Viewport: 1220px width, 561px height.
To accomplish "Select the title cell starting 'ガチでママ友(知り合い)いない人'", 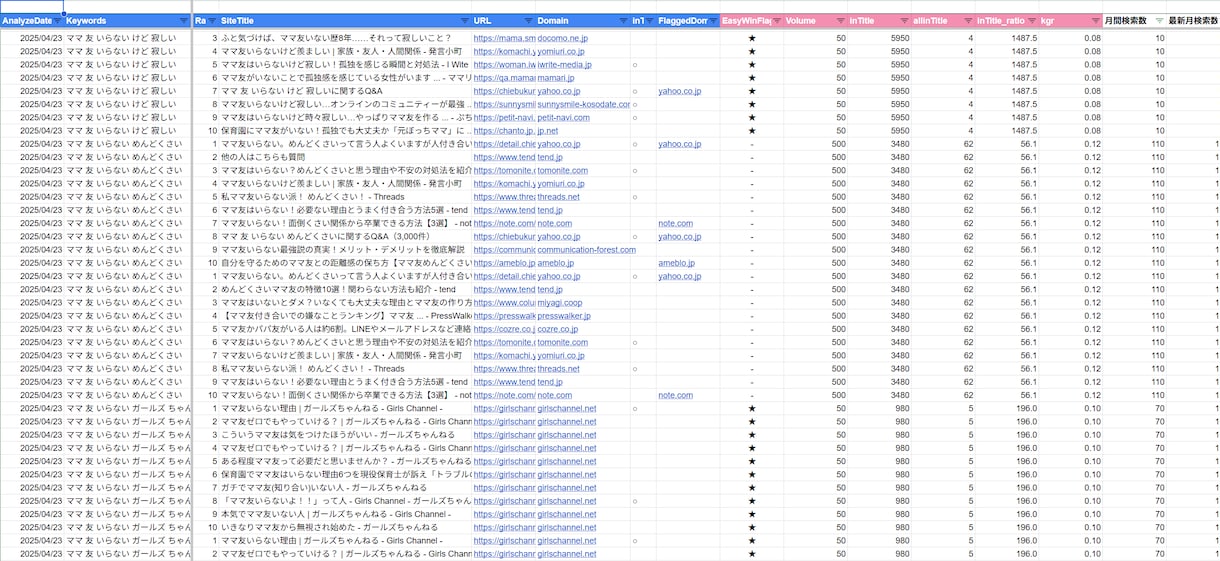I will pos(345,487).
